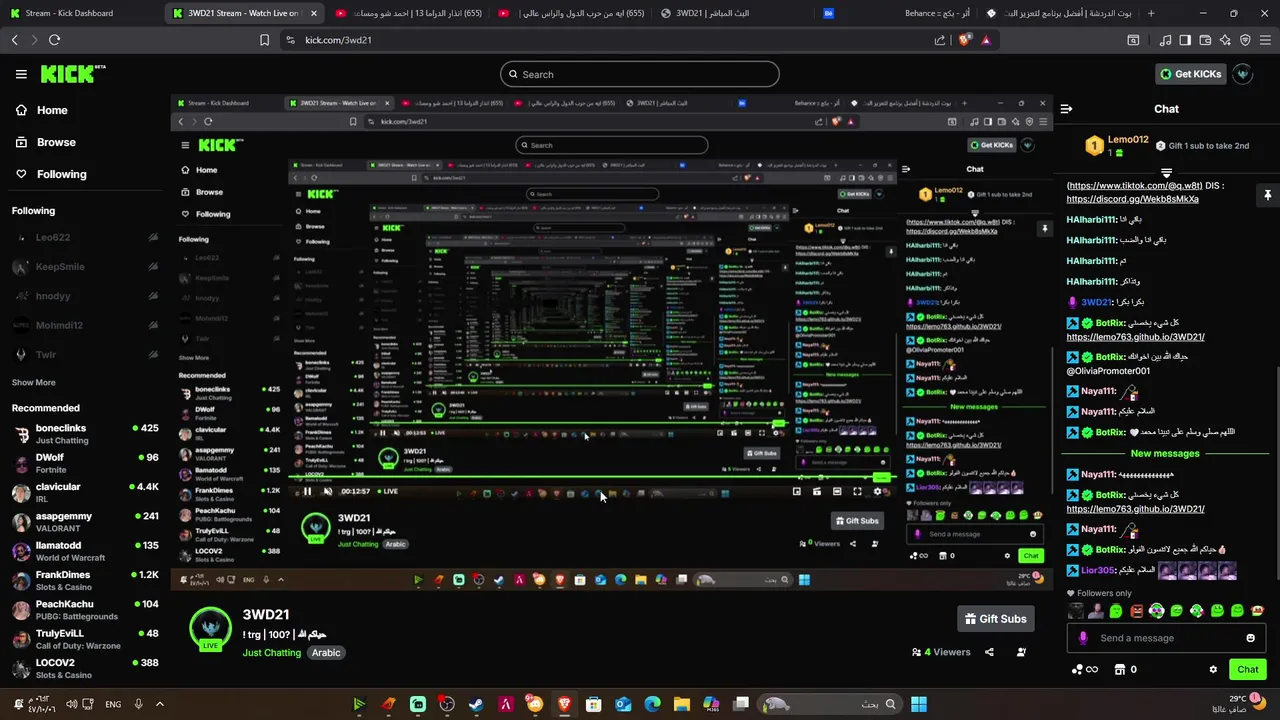The height and width of the screenshot is (720, 1280).
Task: Open File Explorer from taskbar
Action: pos(681,704)
